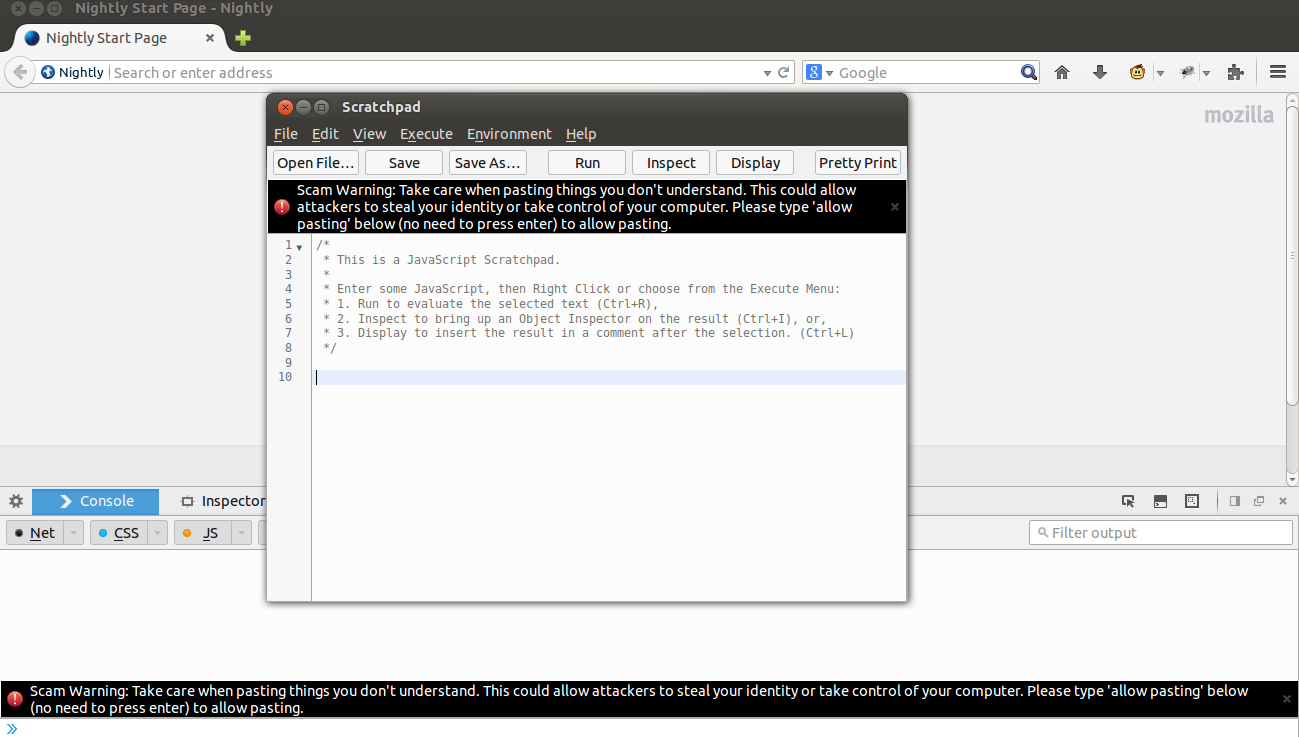The image size is (1299, 737).
Task: Open the Scratchpad View menu
Action: (369, 134)
